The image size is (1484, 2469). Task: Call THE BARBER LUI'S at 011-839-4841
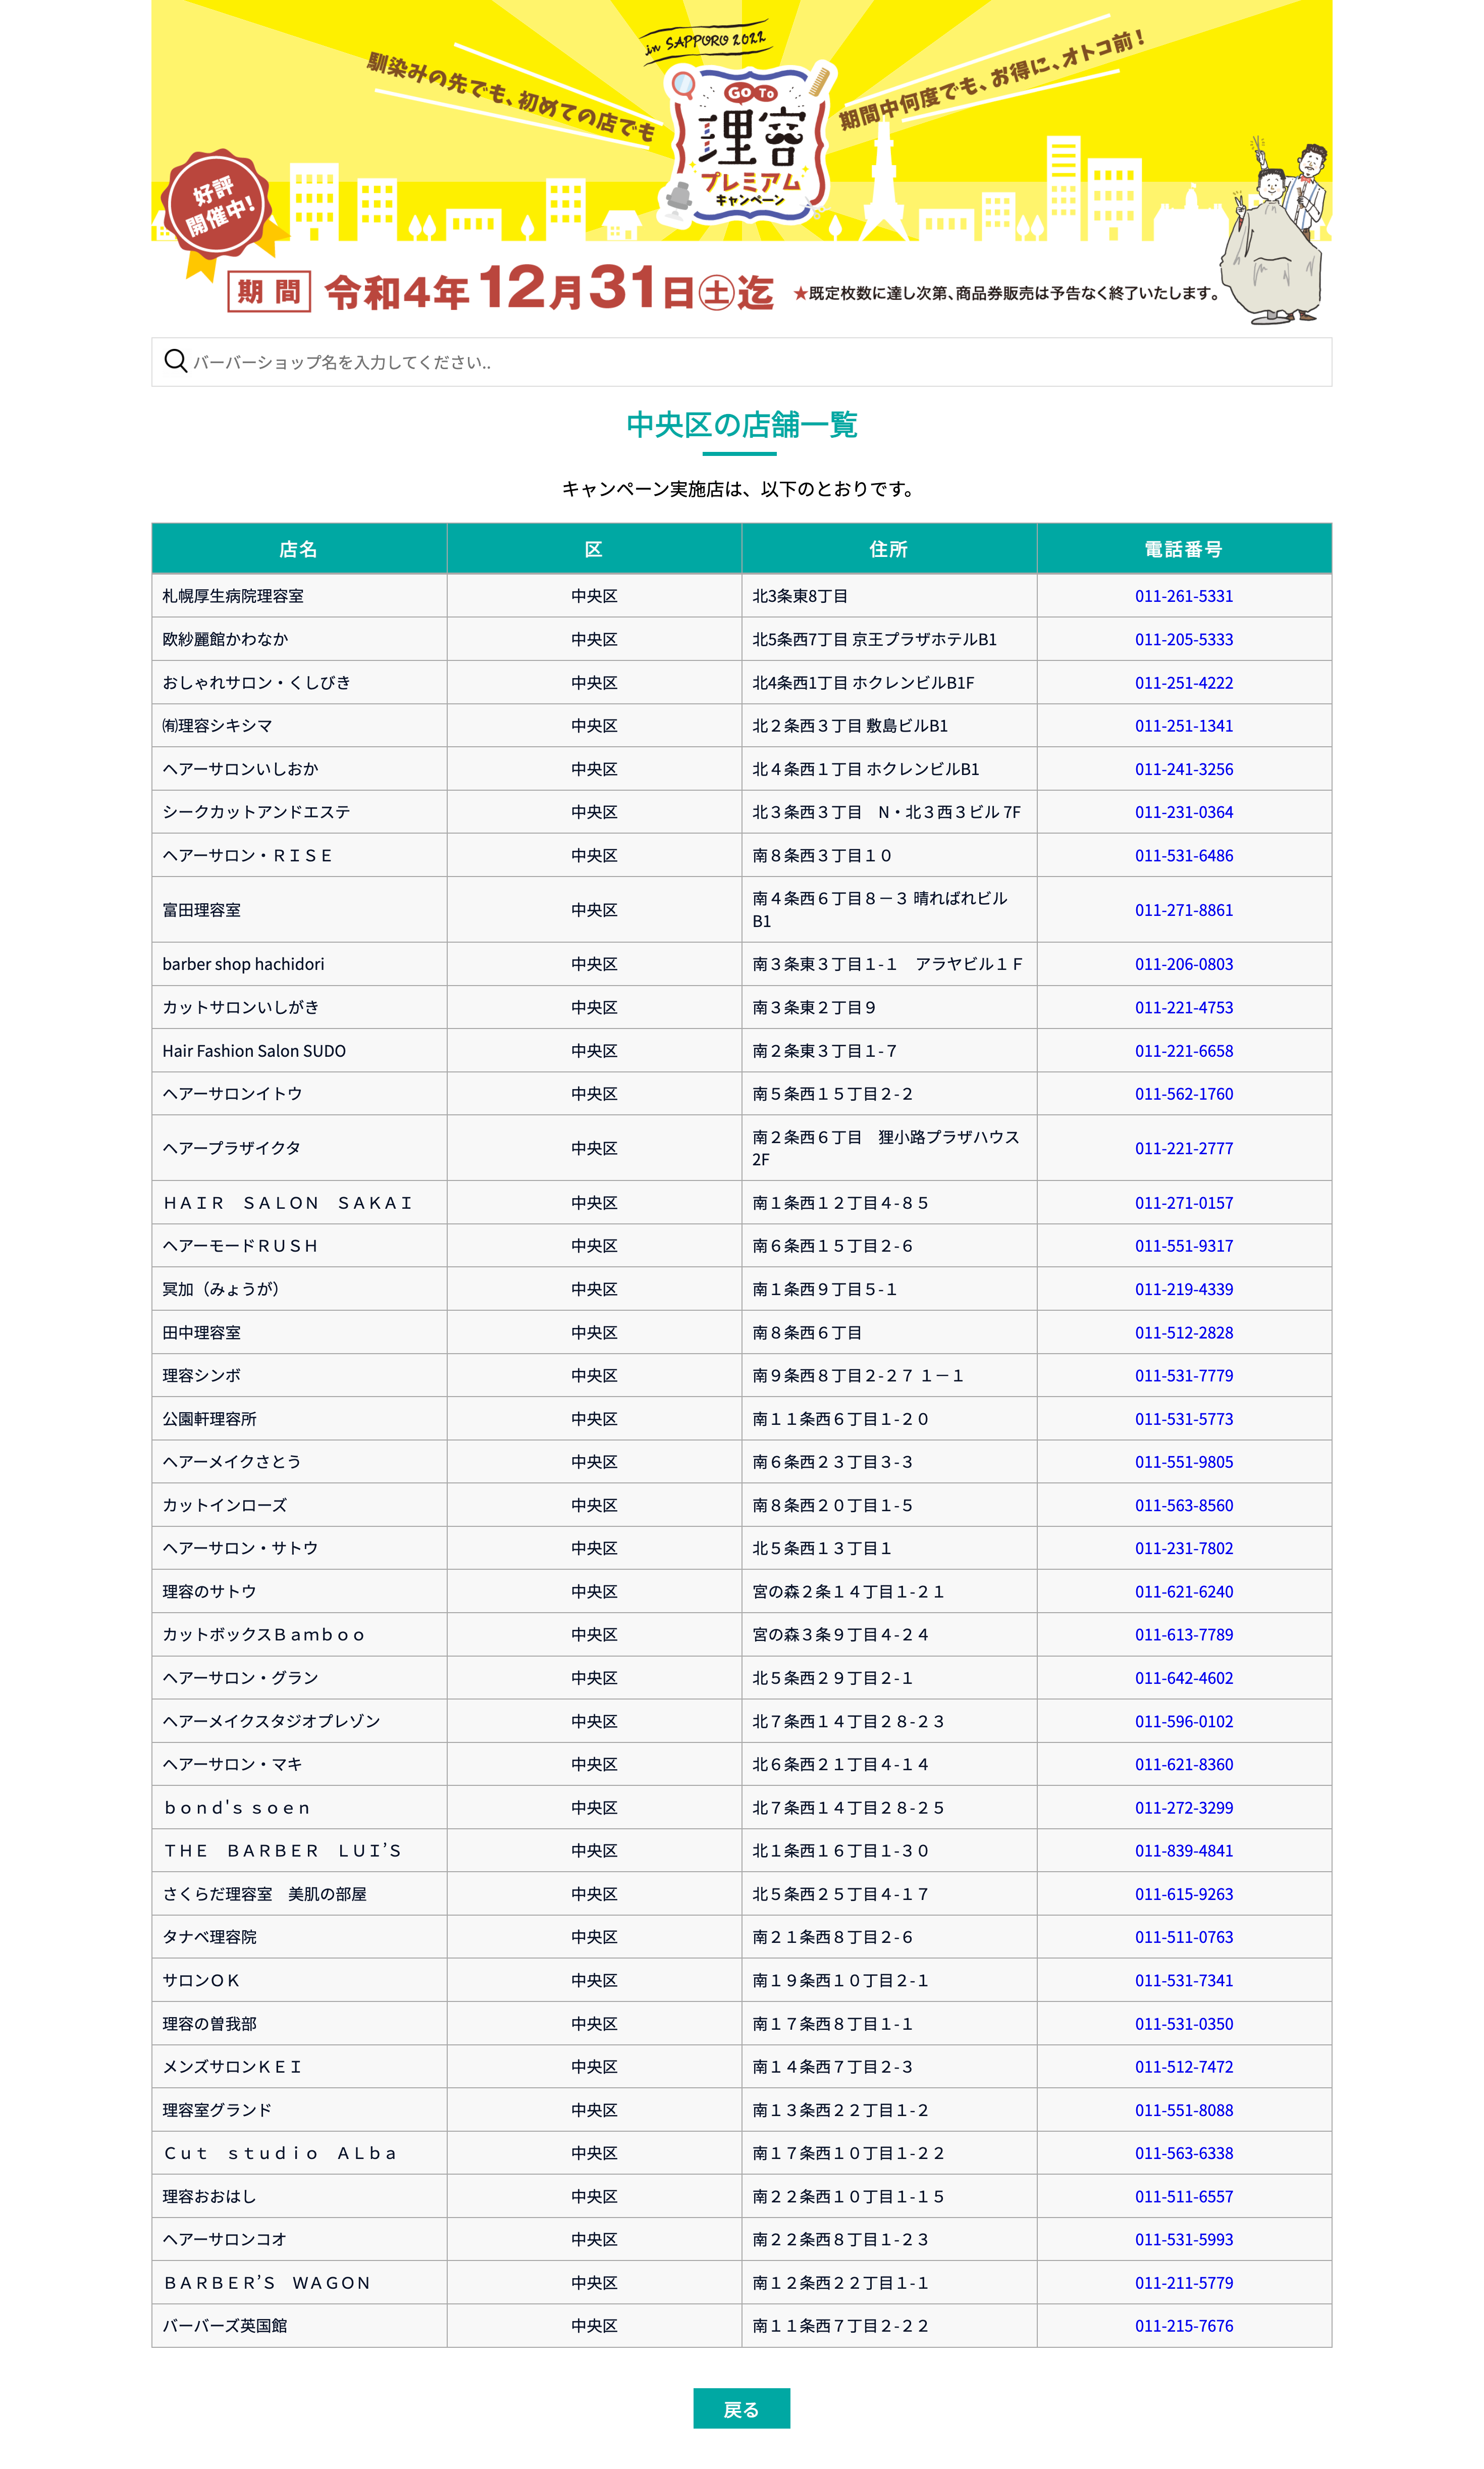1183,1850
